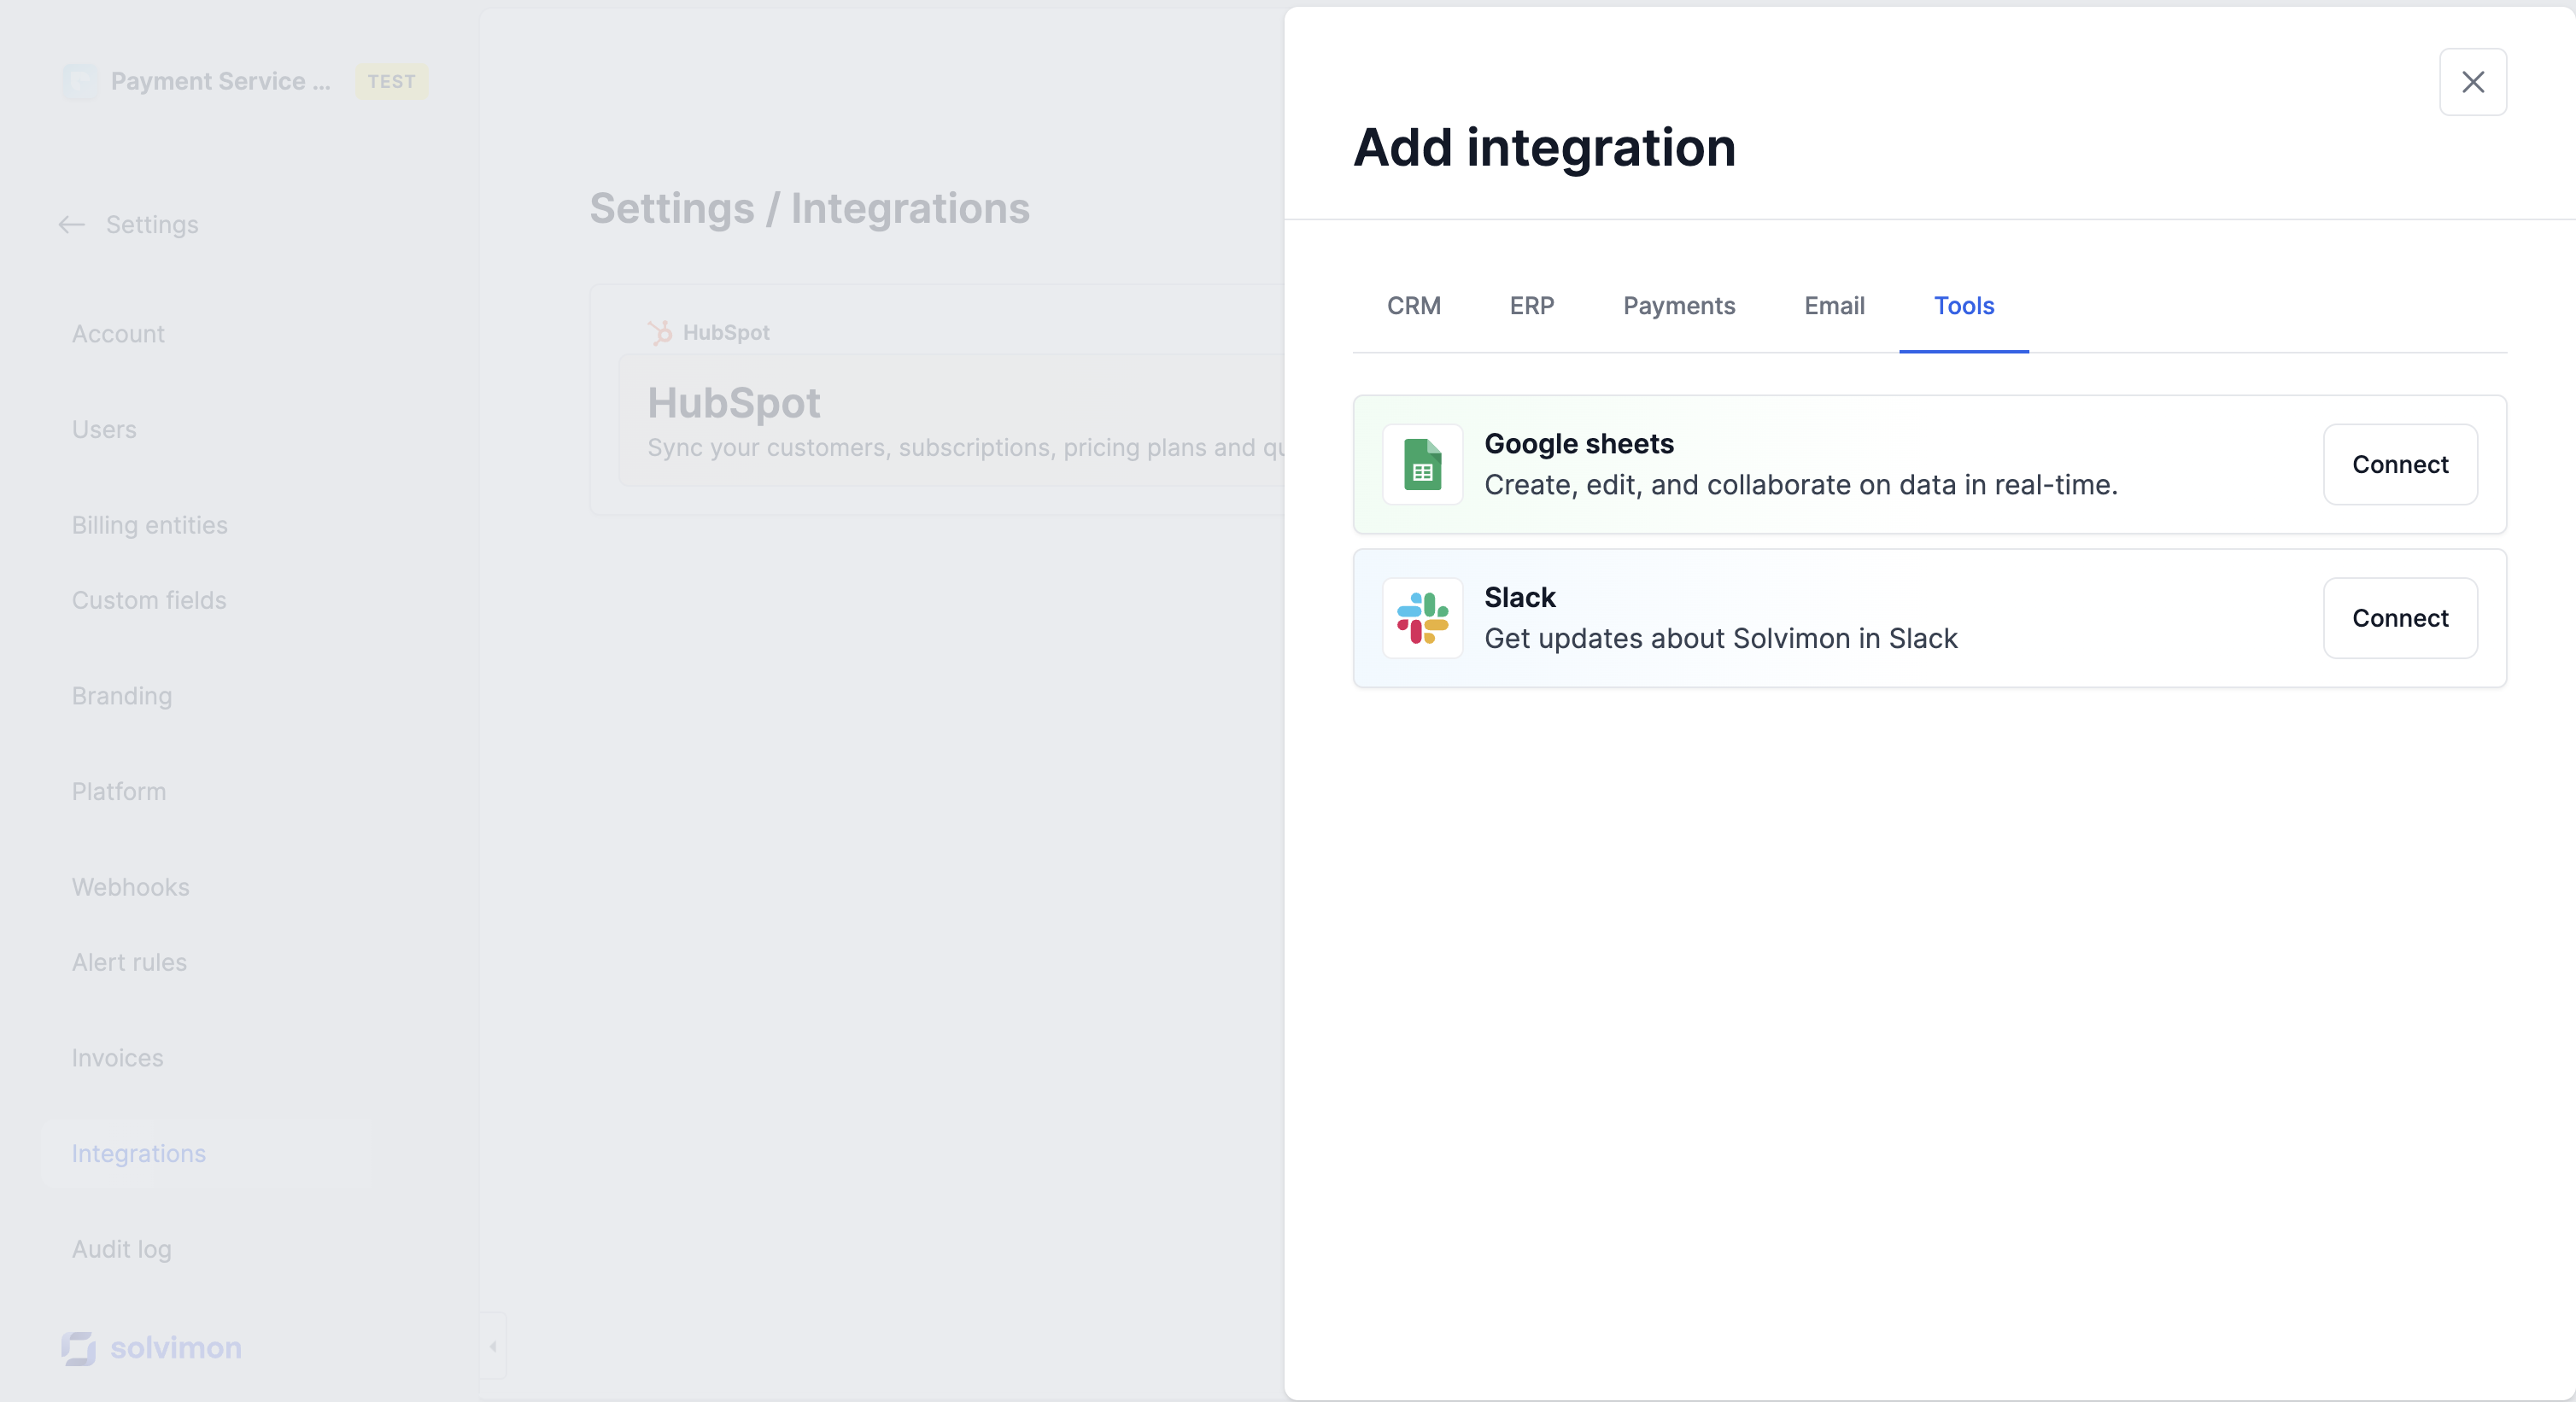Viewport: 2576px width, 1402px height.
Task: Click the Google Sheets logo icon
Action: [x=1422, y=464]
